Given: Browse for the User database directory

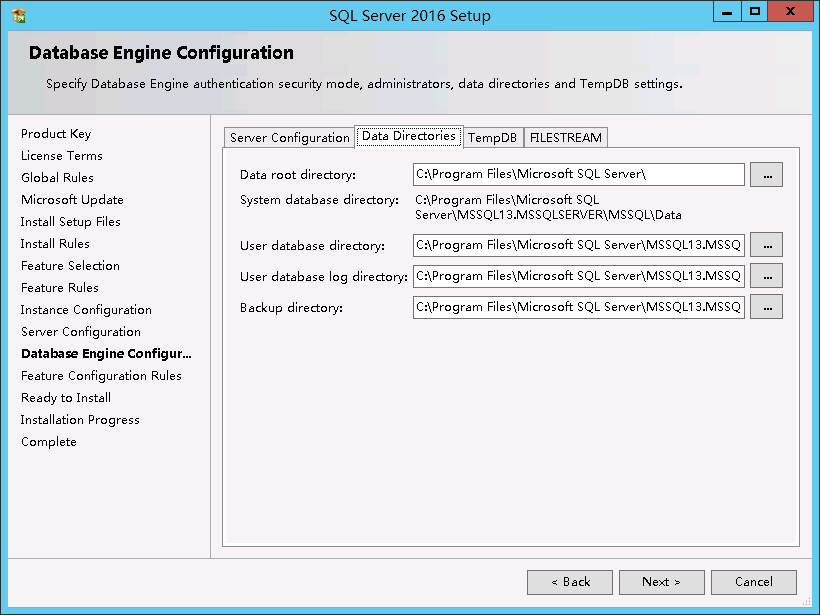Looking at the screenshot, I should point(766,245).
